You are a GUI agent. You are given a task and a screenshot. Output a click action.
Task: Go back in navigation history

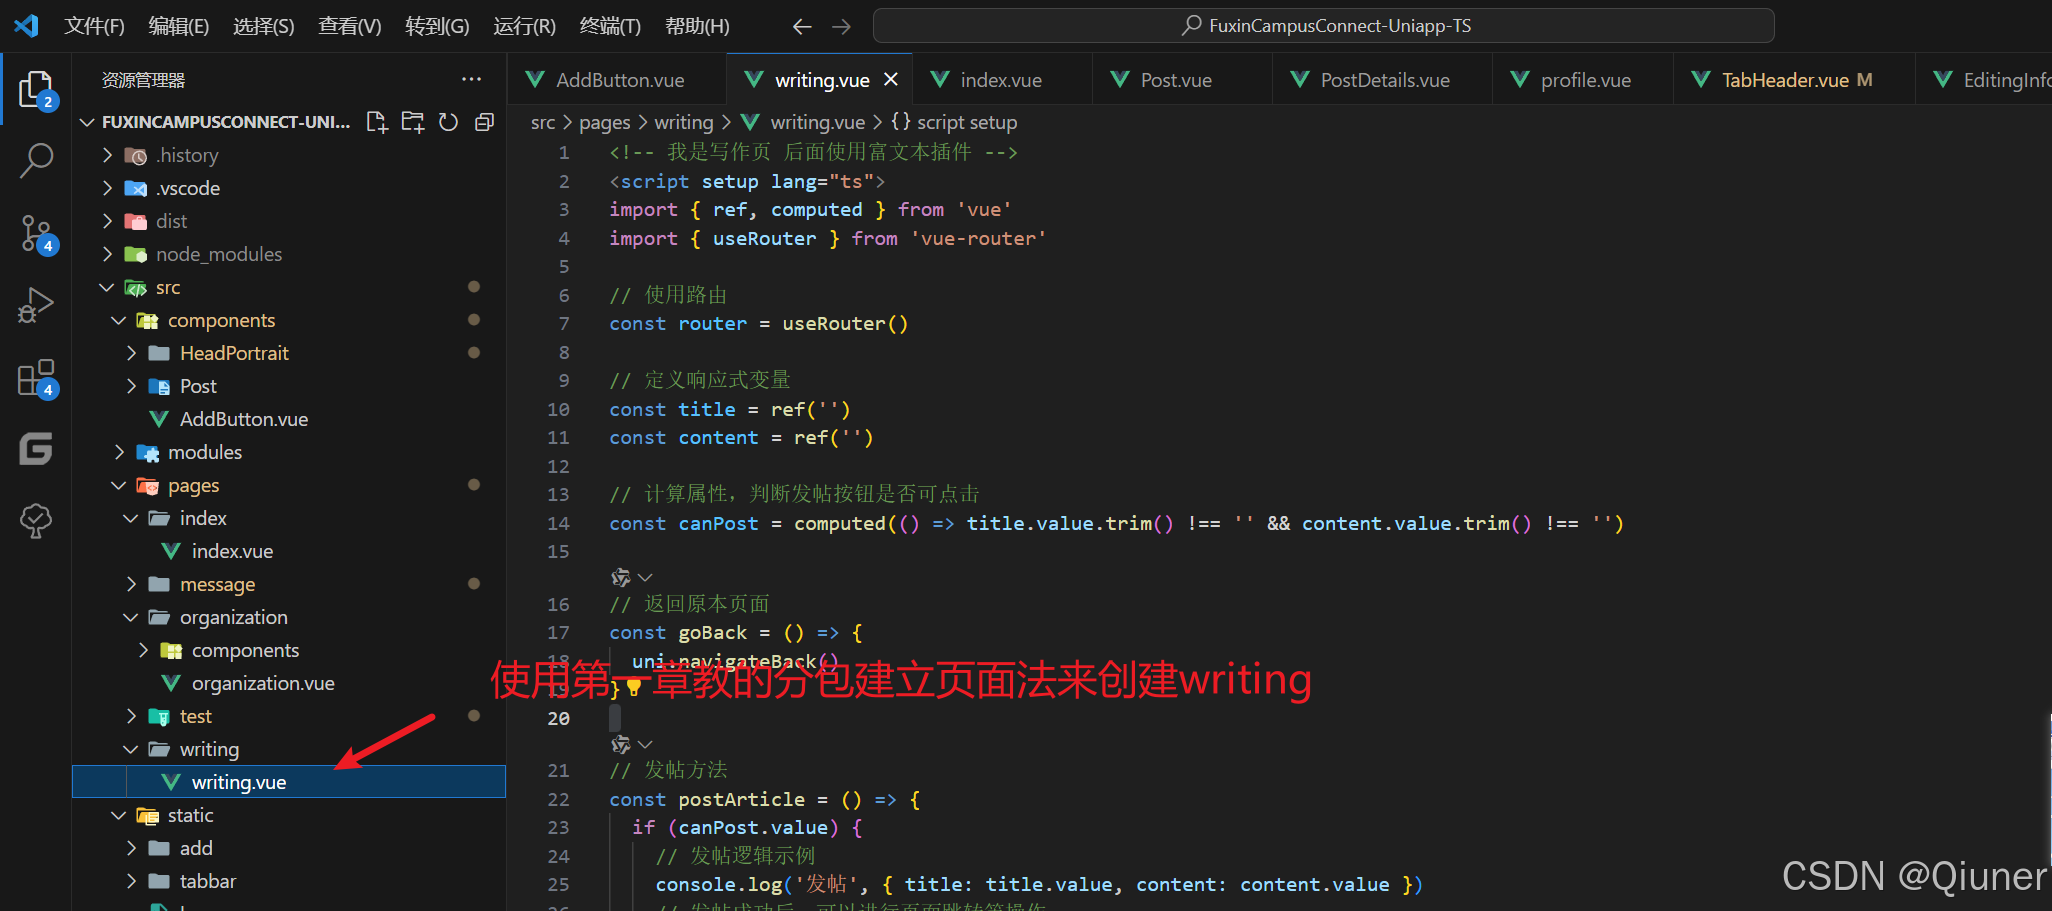pos(802,27)
